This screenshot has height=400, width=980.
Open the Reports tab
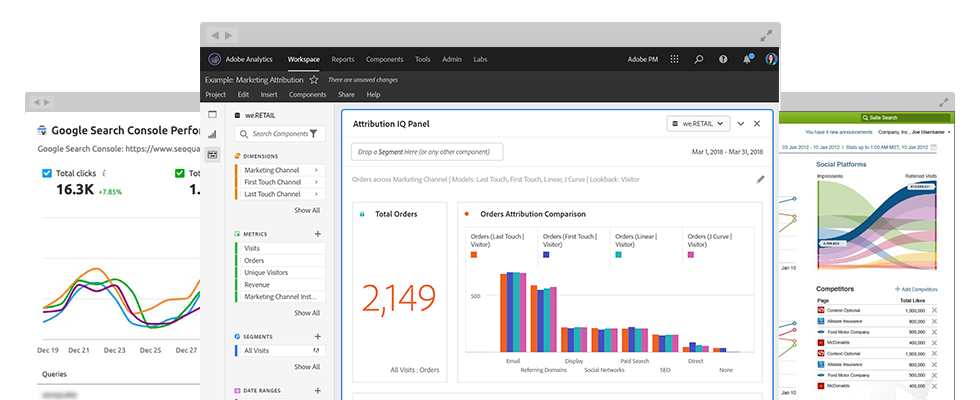pos(342,59)
